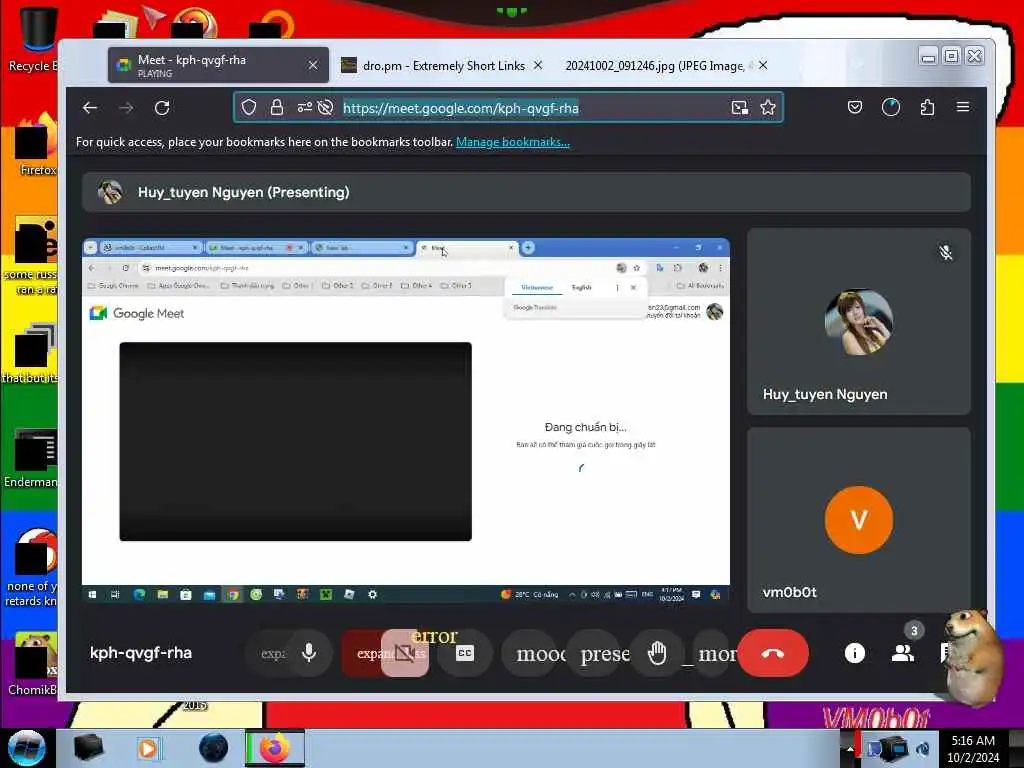
Task: Open the Firefox desktop shortcut
Action: 34,145
